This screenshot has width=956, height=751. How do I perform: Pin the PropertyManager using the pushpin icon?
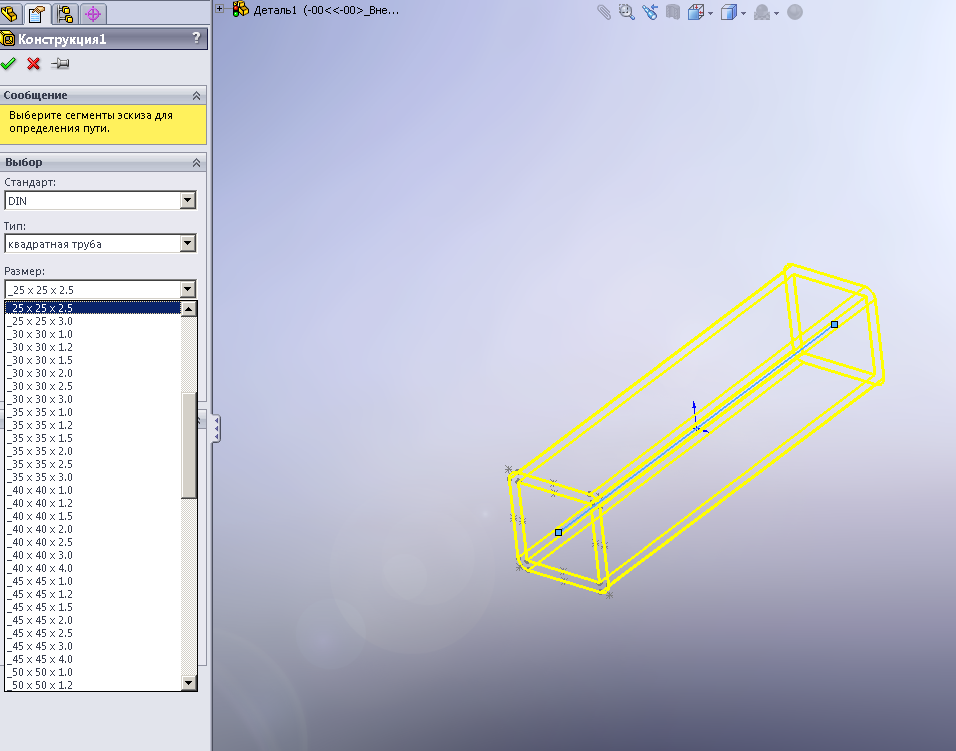pos(59,63)
